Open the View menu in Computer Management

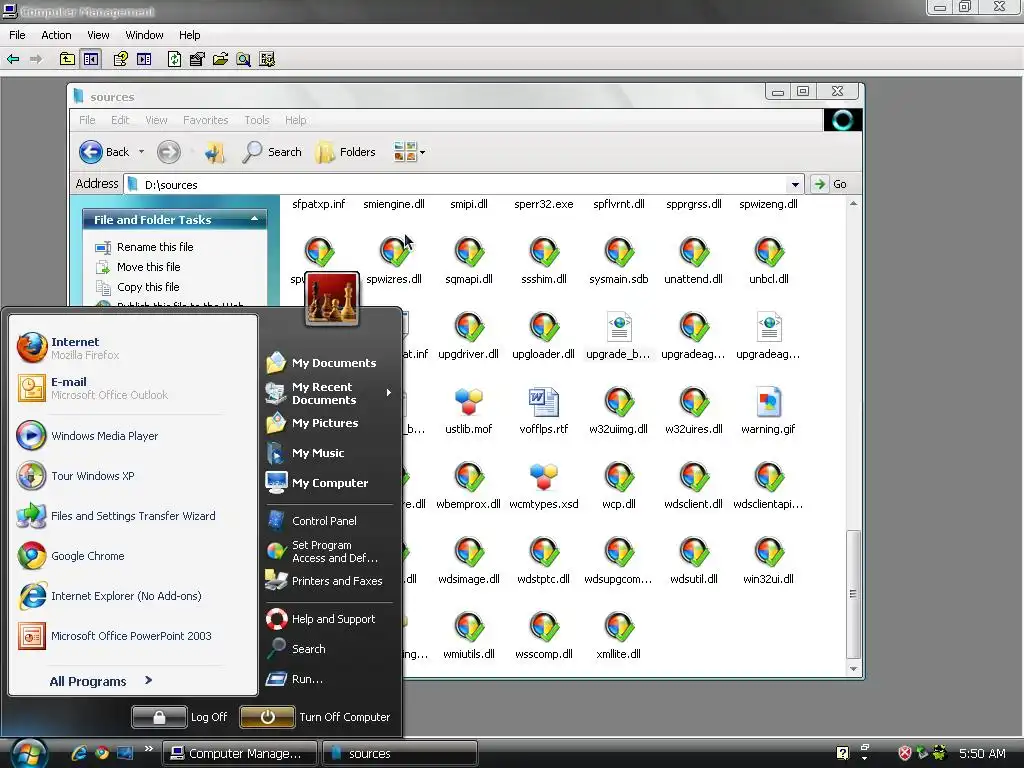tap(98, 35)
